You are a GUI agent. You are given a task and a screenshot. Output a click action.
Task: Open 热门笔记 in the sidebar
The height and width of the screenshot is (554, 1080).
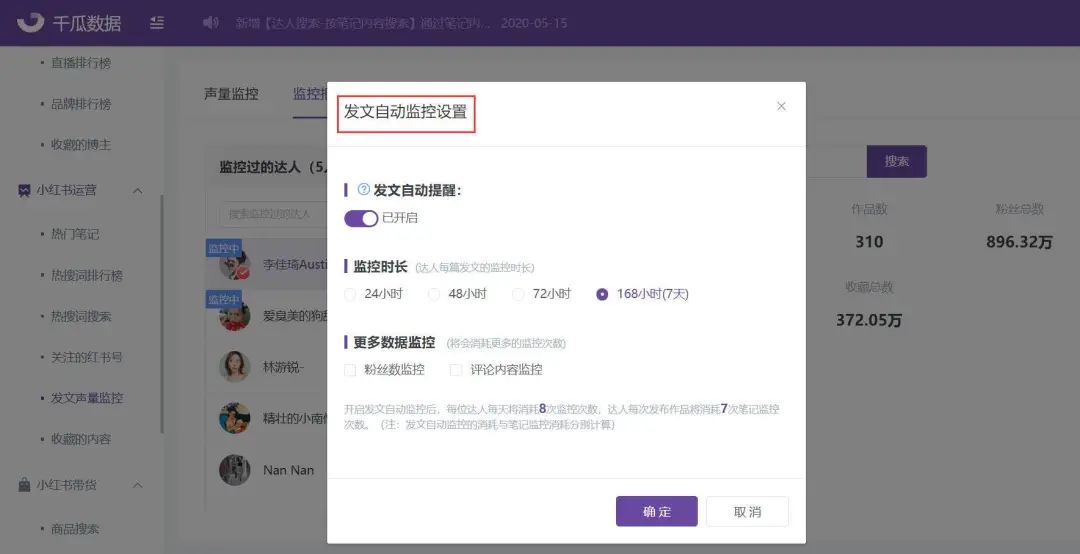pos(75,234)
